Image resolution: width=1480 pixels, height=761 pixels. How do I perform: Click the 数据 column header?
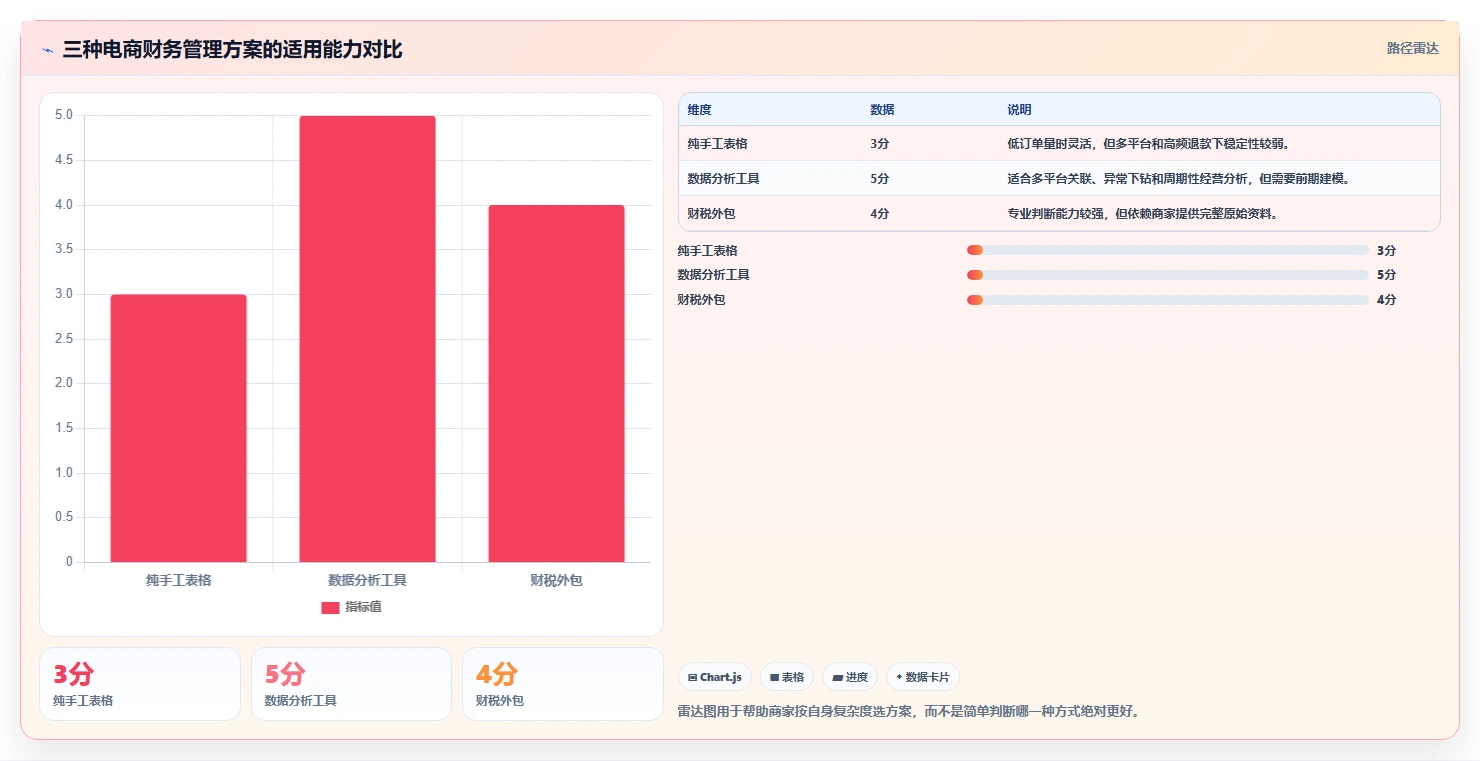click(x=882, y=110)
